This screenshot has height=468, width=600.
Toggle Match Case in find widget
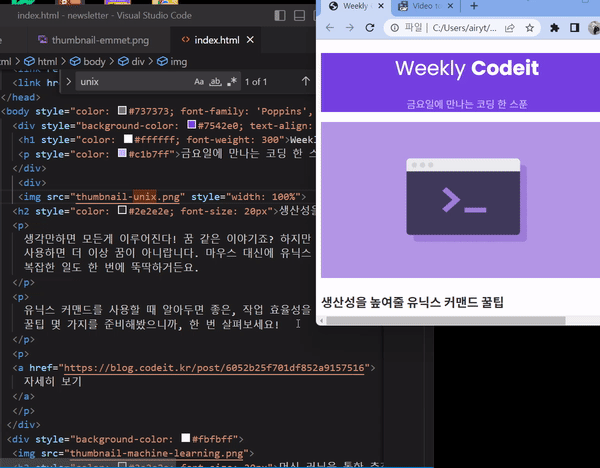tap(199, 82)
